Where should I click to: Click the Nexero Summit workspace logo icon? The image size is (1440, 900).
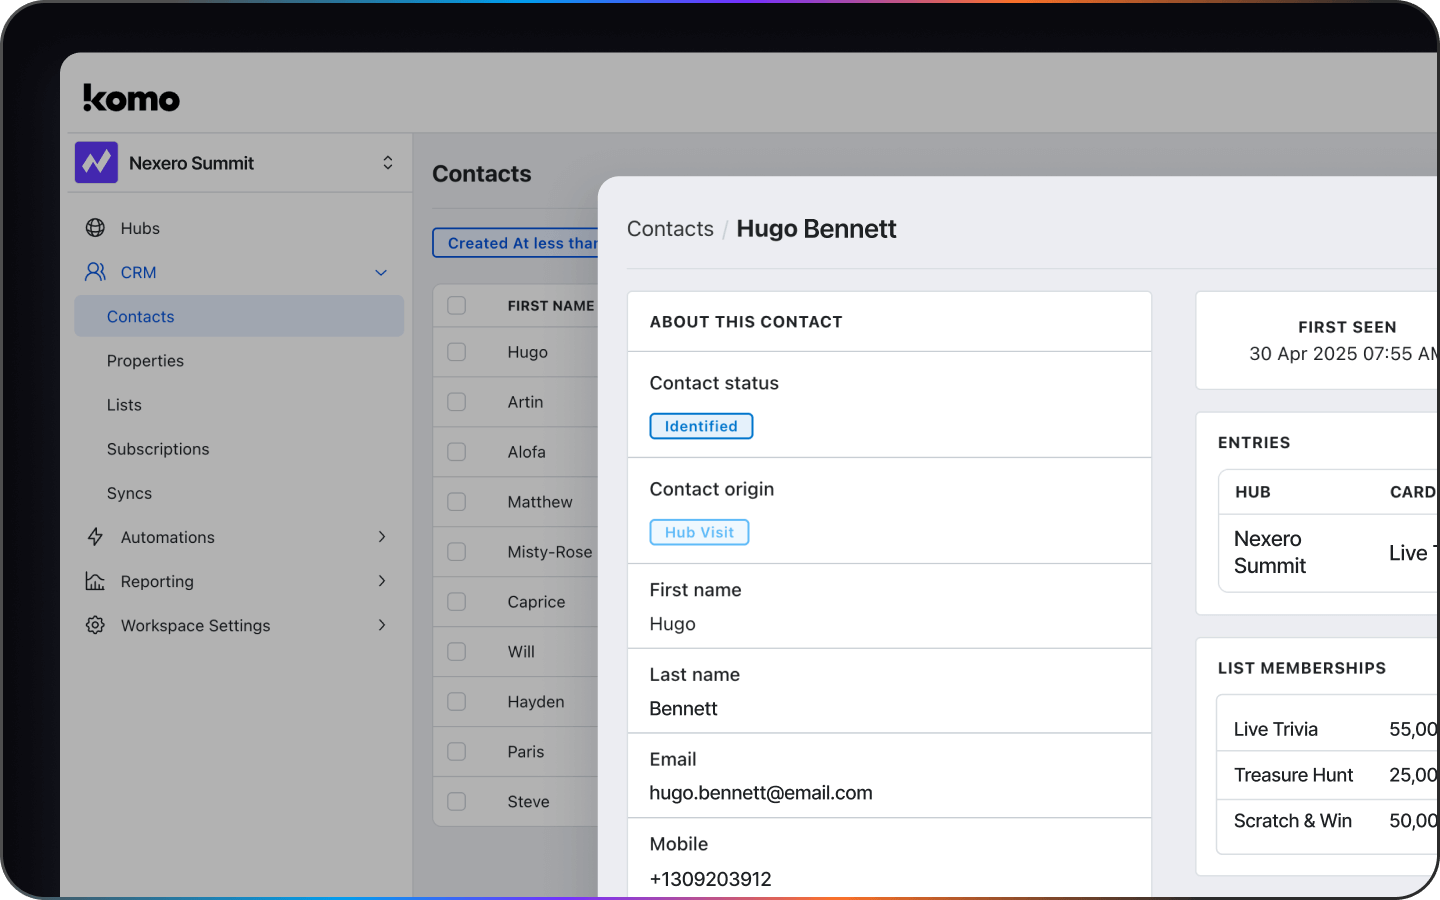(x=96, y=162)
